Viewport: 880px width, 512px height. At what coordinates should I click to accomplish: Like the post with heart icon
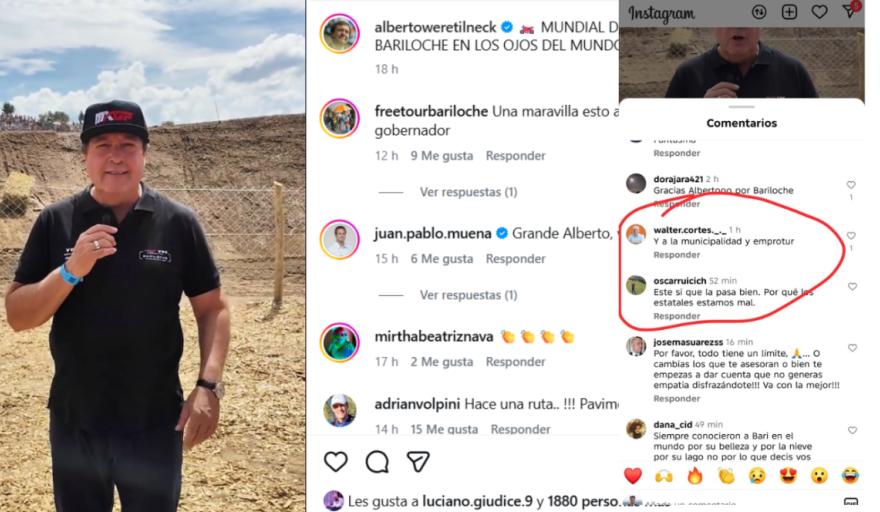tap(336, 461)
